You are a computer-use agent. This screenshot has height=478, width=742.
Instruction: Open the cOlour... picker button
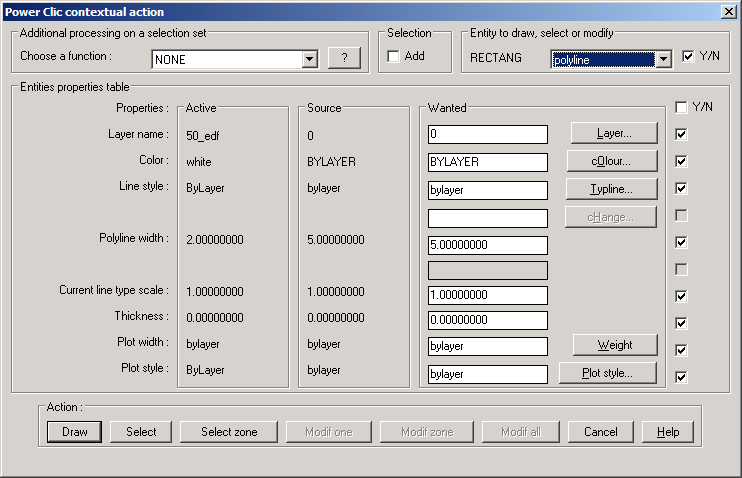611,161
